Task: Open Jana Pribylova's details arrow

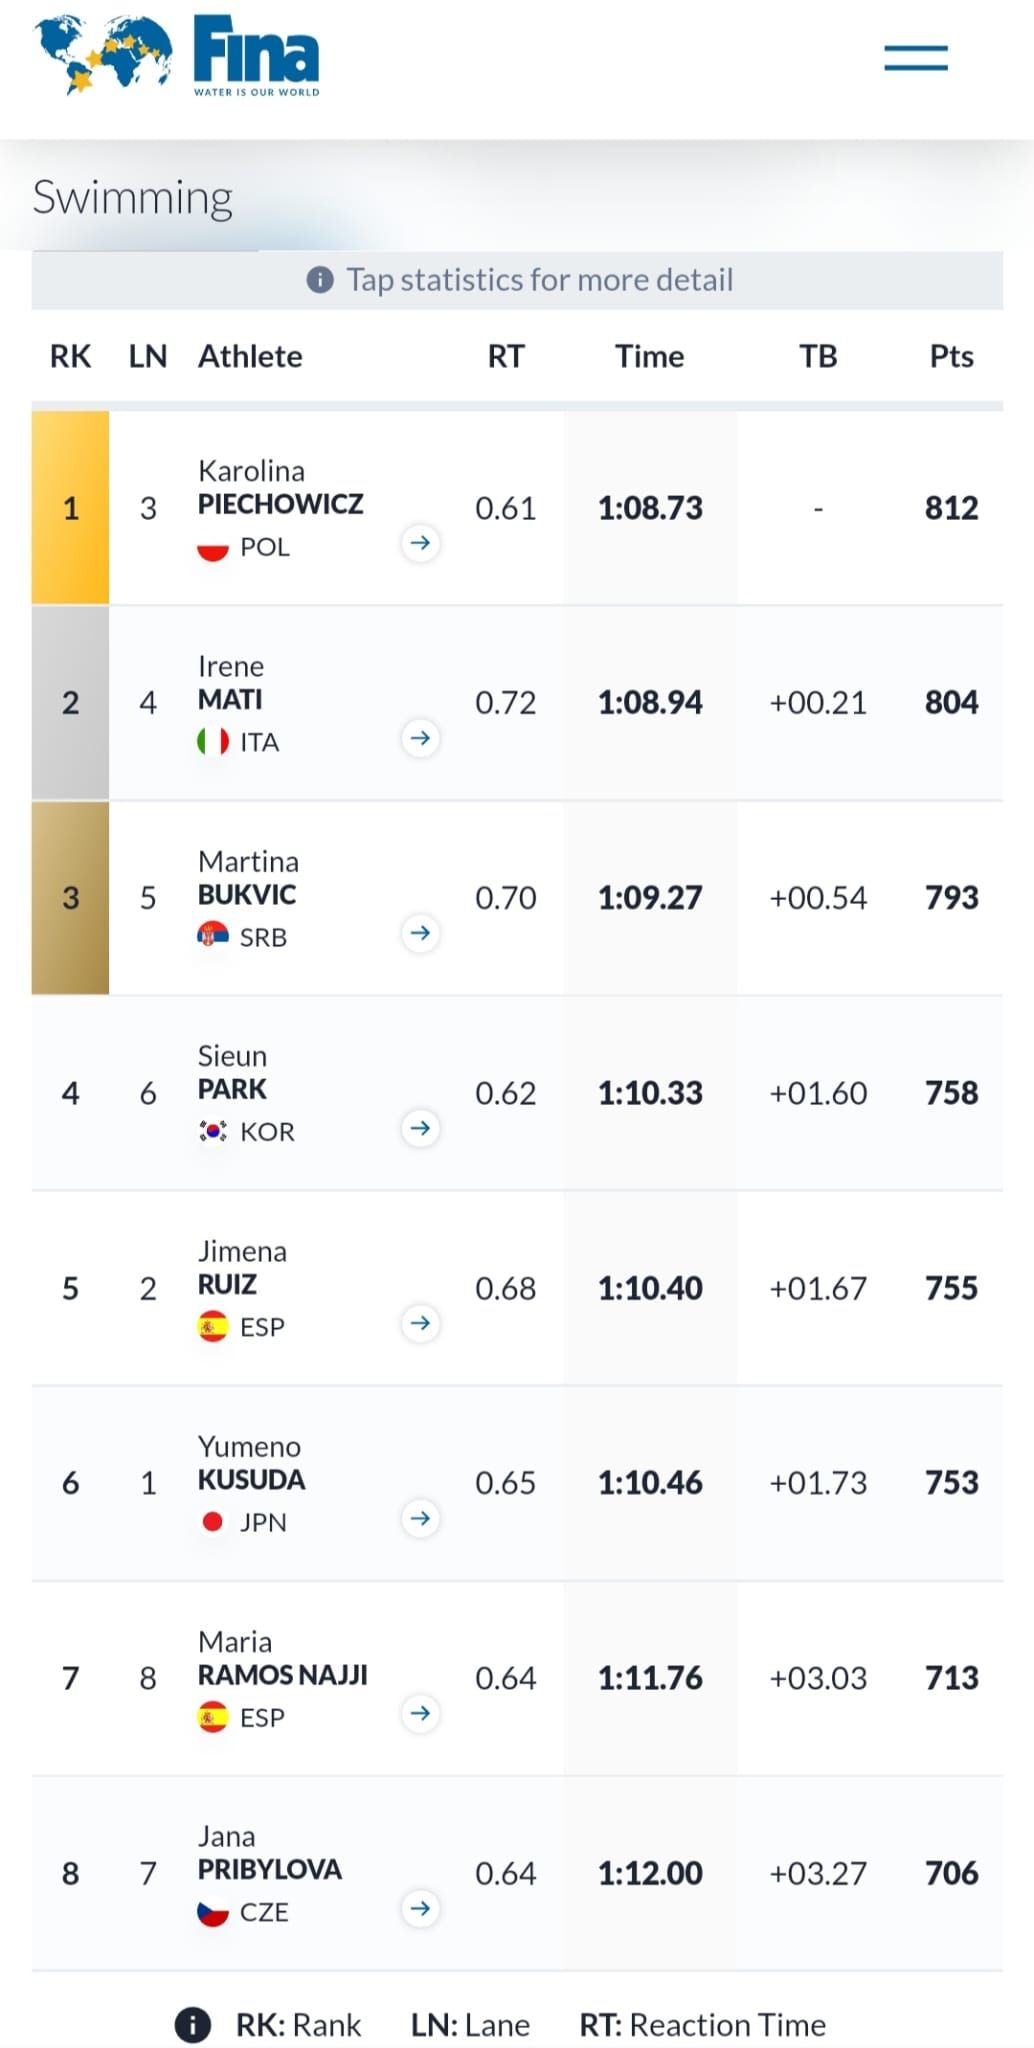Action: [x=421, y=1908]
